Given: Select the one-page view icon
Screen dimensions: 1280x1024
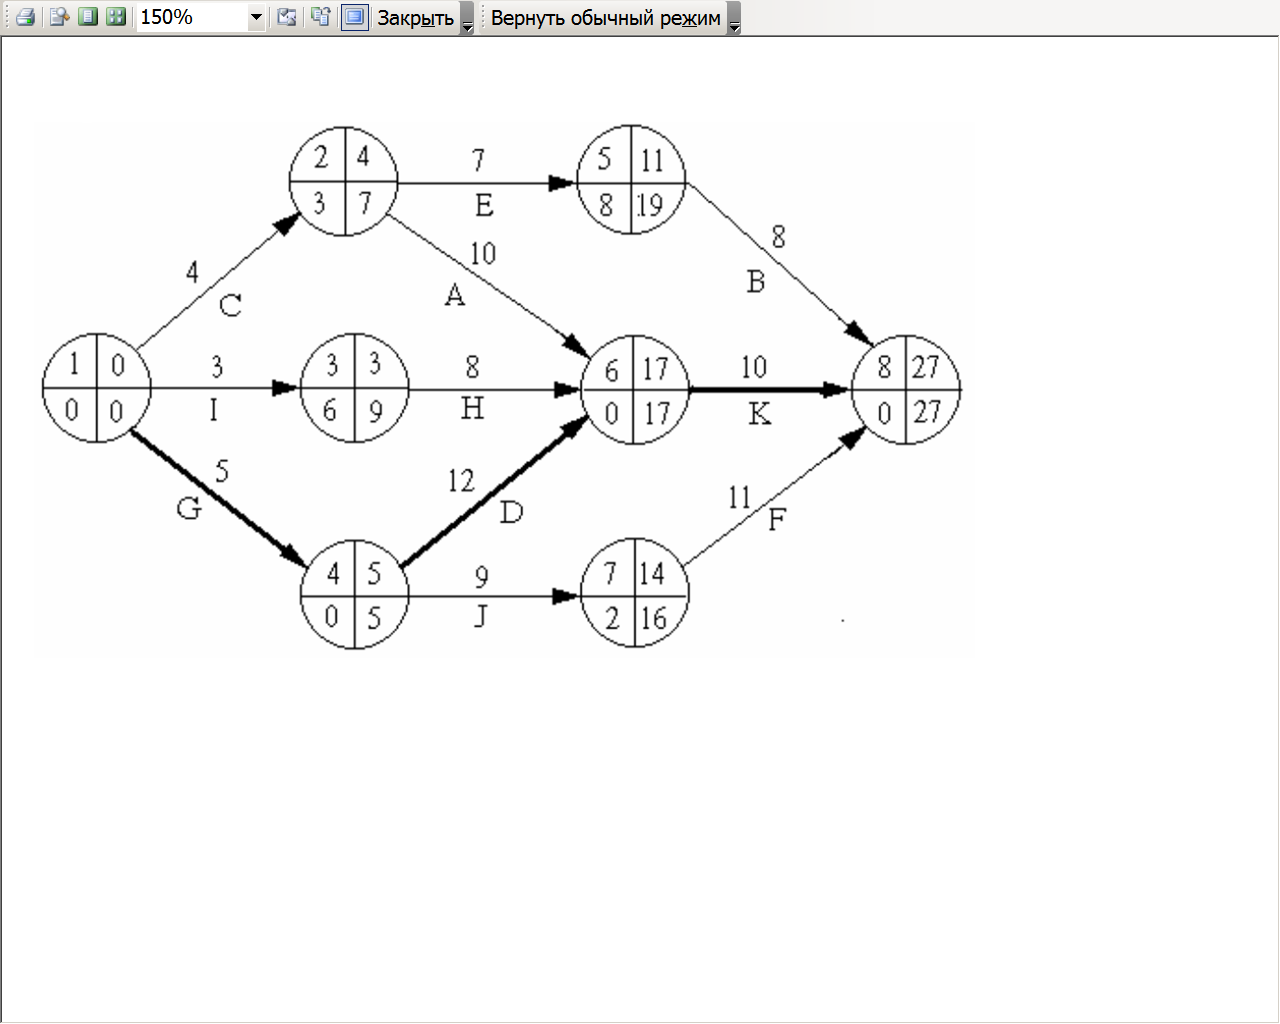Looking at the screenshot, I should (x=88, y=17).
